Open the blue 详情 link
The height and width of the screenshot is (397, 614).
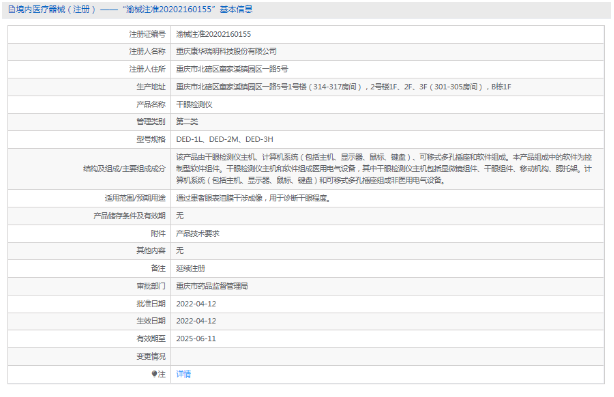[183, 374]
